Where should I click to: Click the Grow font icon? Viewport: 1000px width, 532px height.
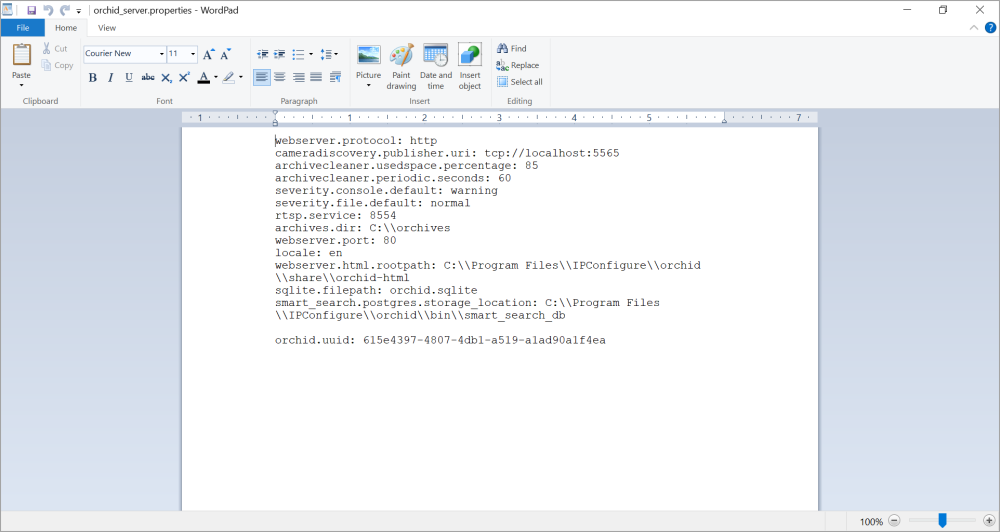(x=209, y=54)
